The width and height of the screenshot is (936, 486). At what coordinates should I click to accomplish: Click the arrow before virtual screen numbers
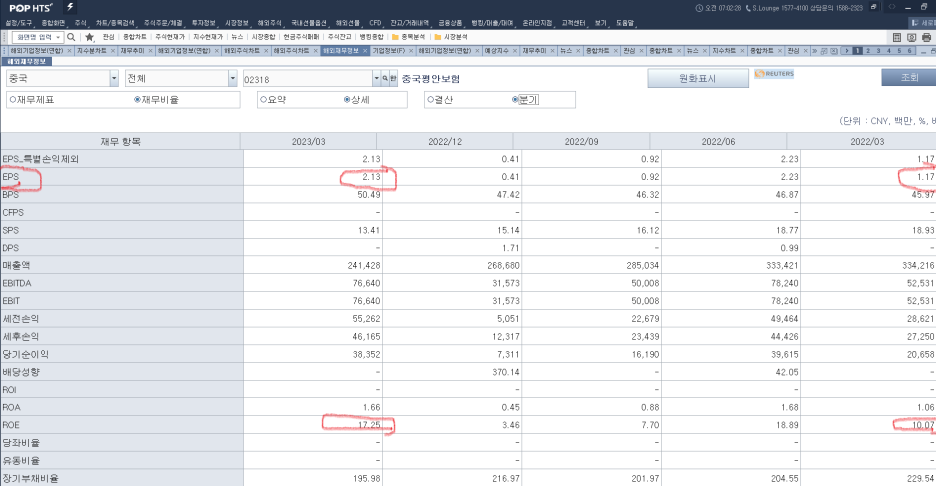tap(846, 51)
